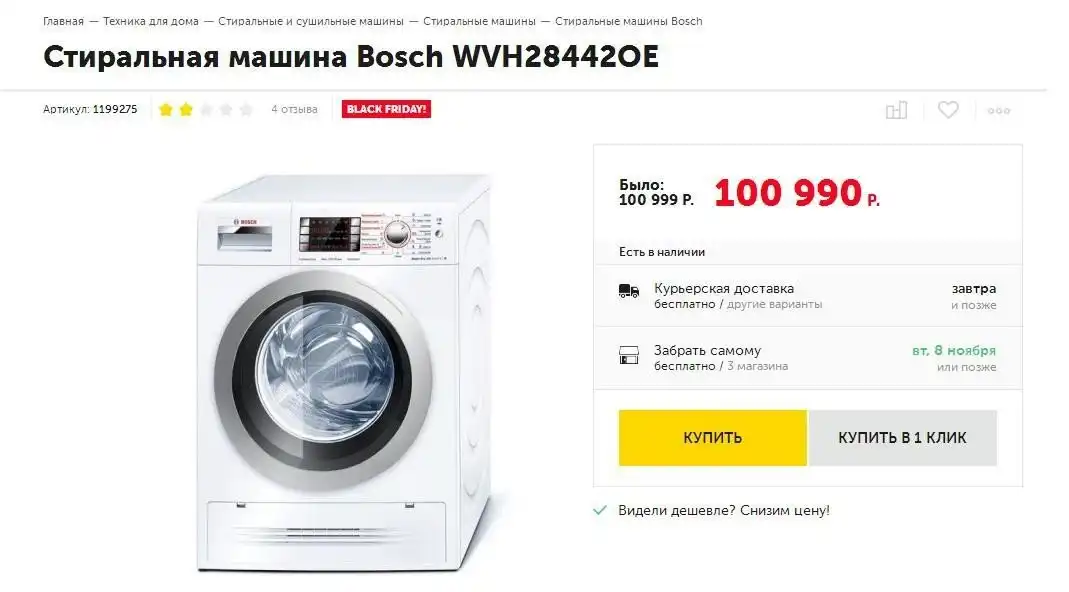The image size is (1069, 592).
Task: Open the 4 отзыва reviews link
Action: point(295,109)
